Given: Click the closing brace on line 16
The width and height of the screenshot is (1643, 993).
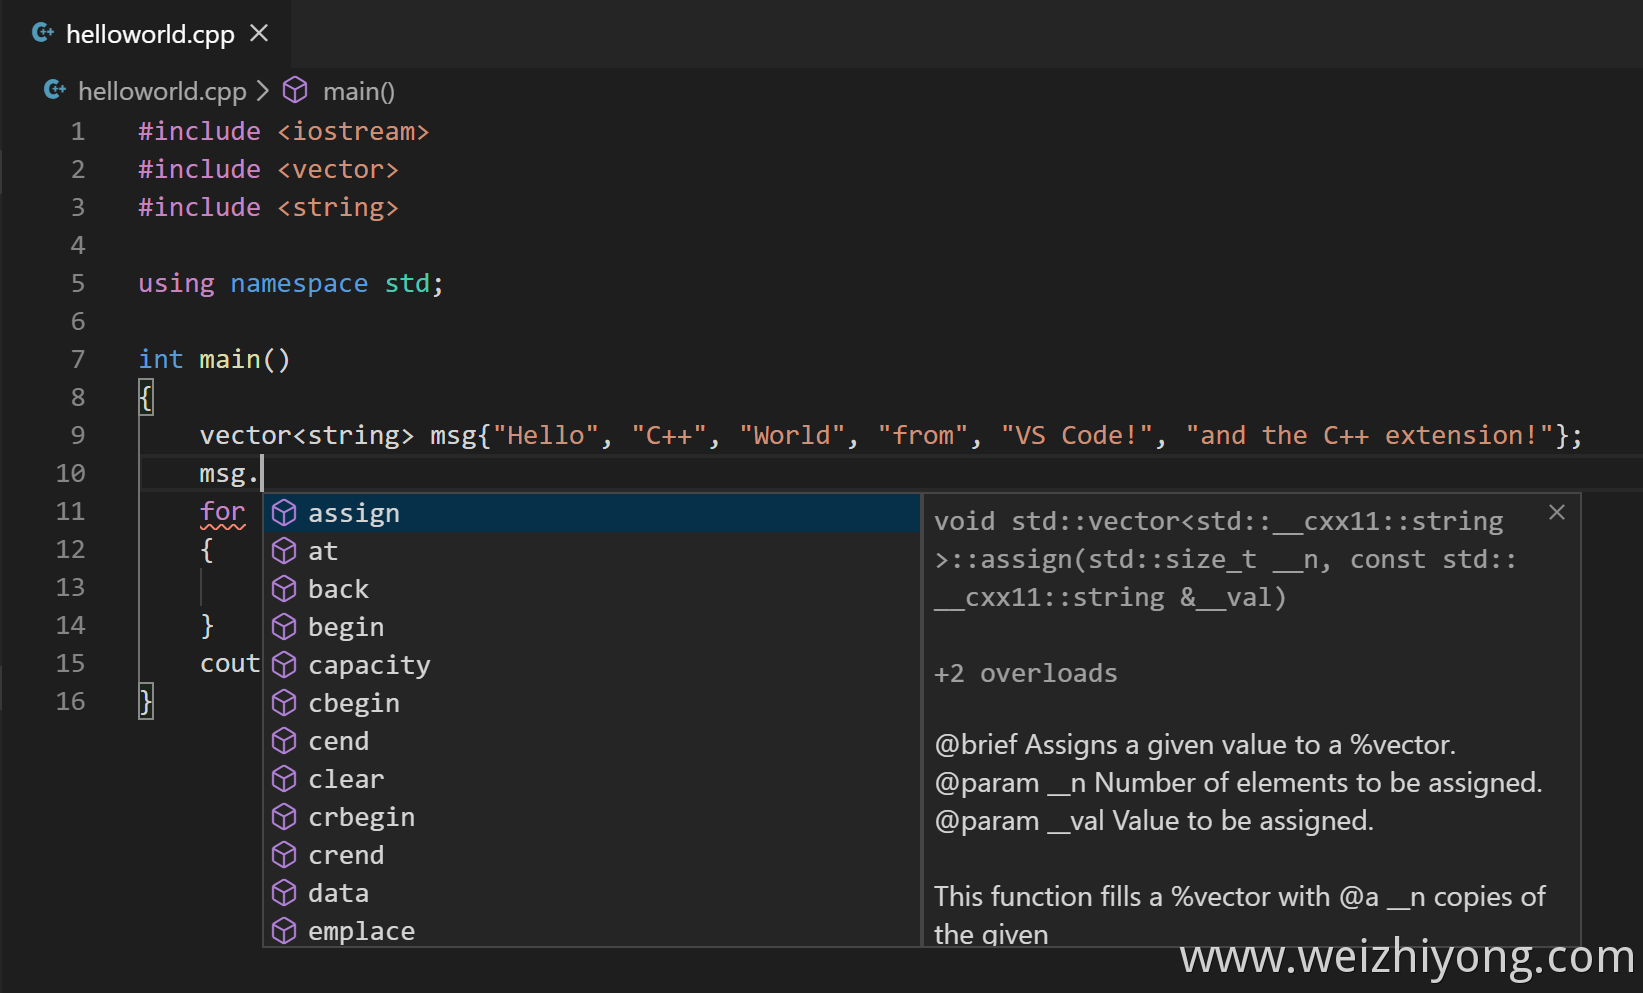Looking at the screenshot, I should [x=146, y=701].
